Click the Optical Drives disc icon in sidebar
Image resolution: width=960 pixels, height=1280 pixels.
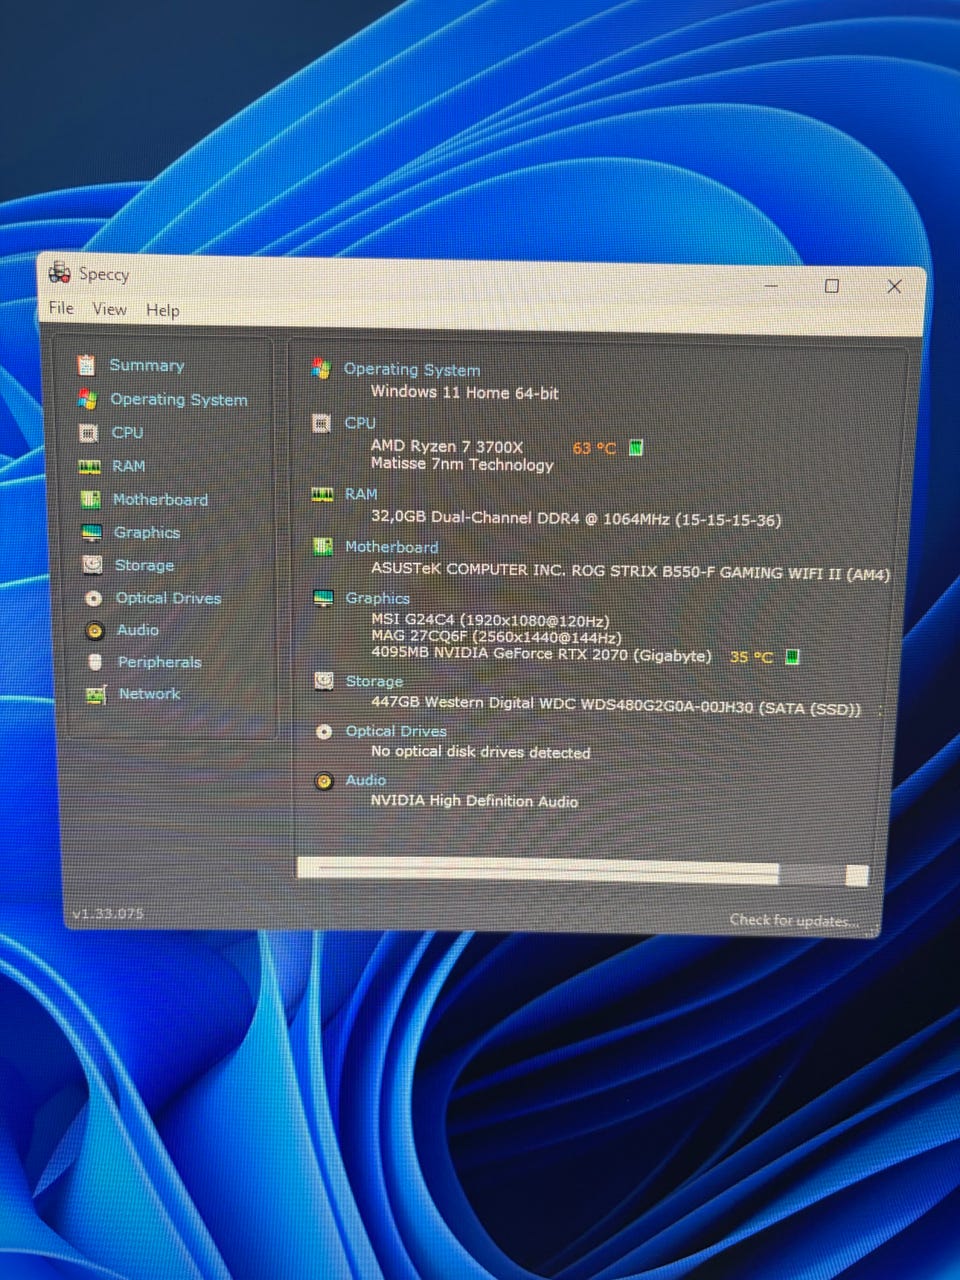click(x=94, y=598)
